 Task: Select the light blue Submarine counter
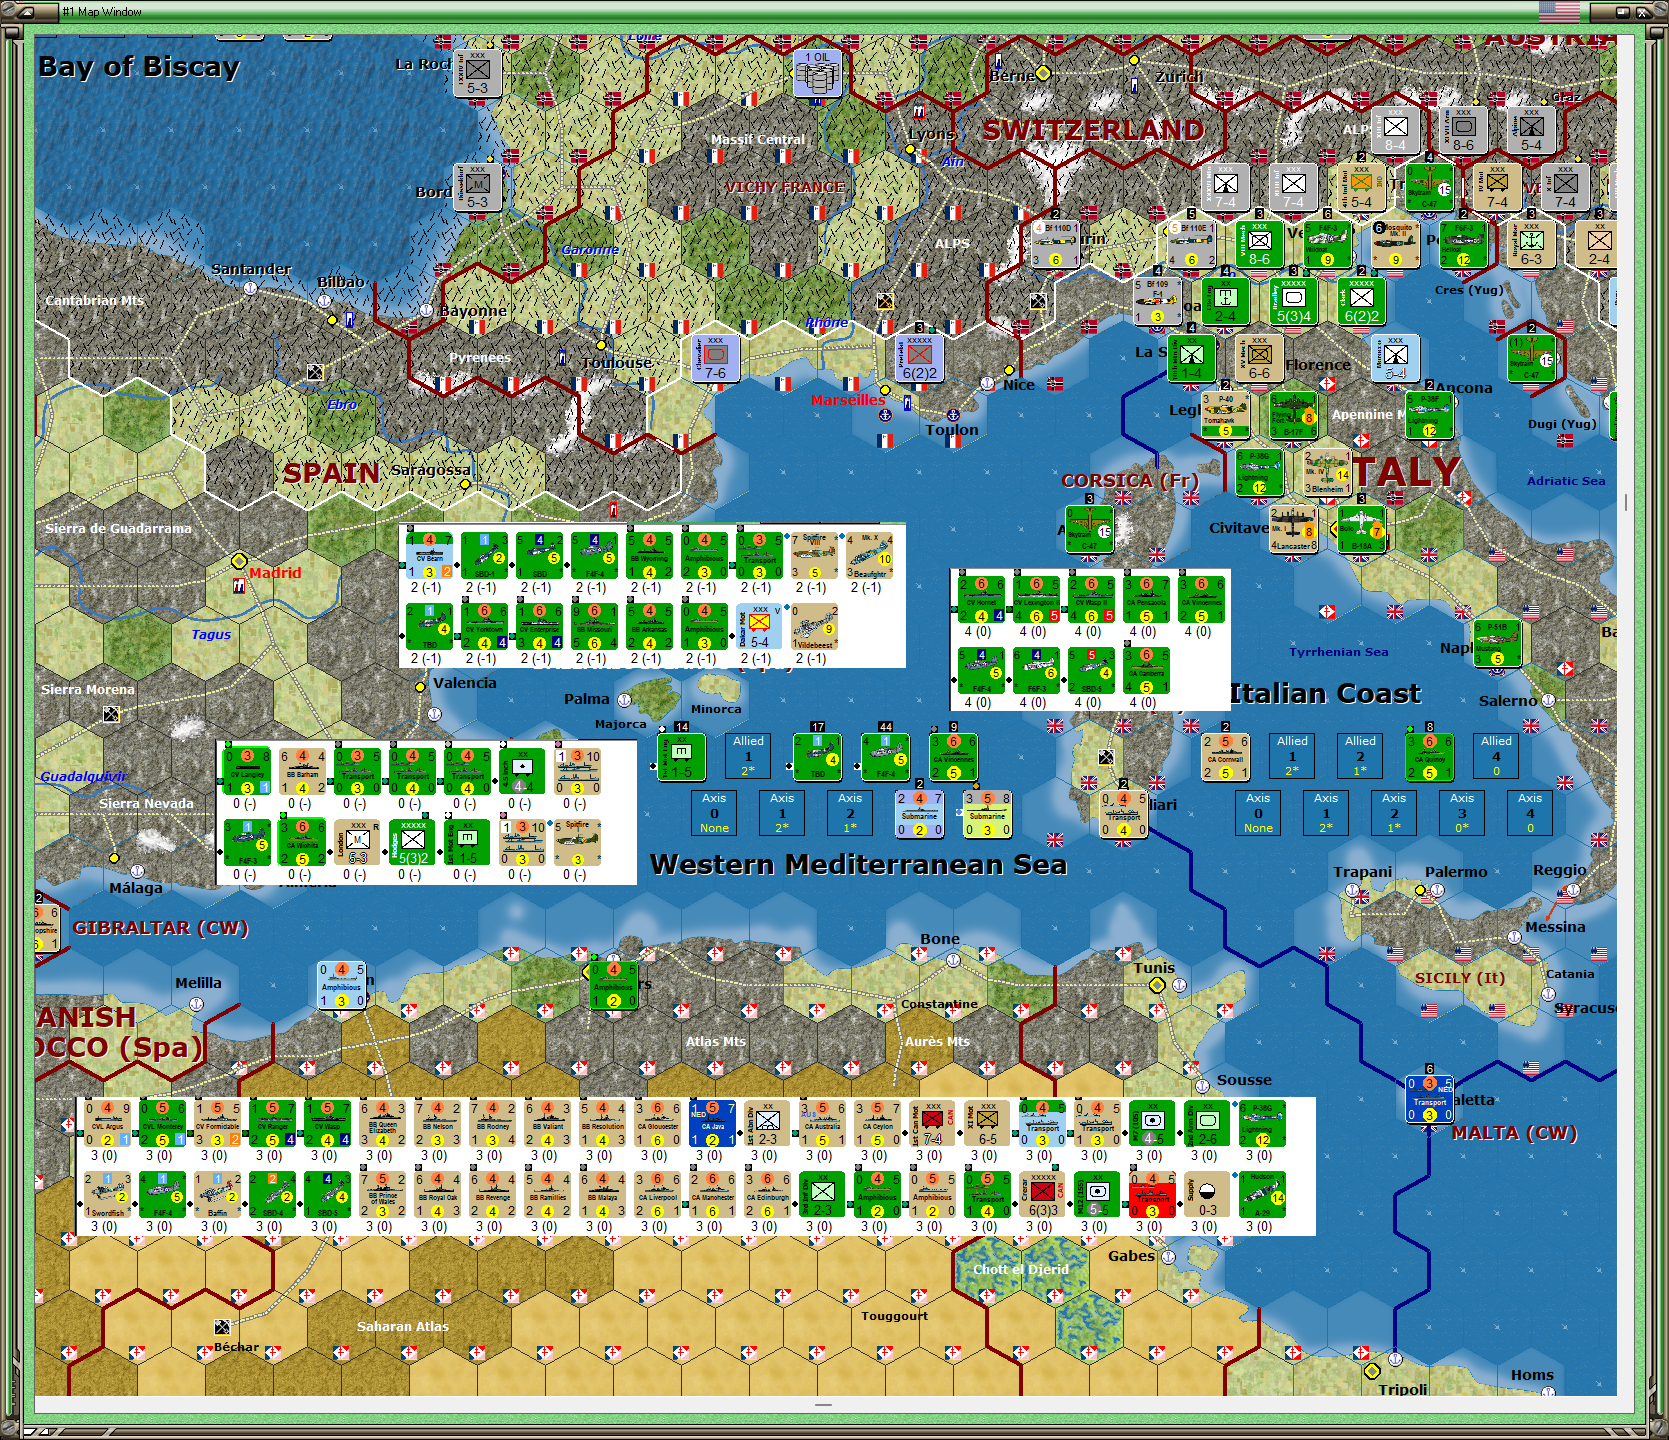pos(919,813)
